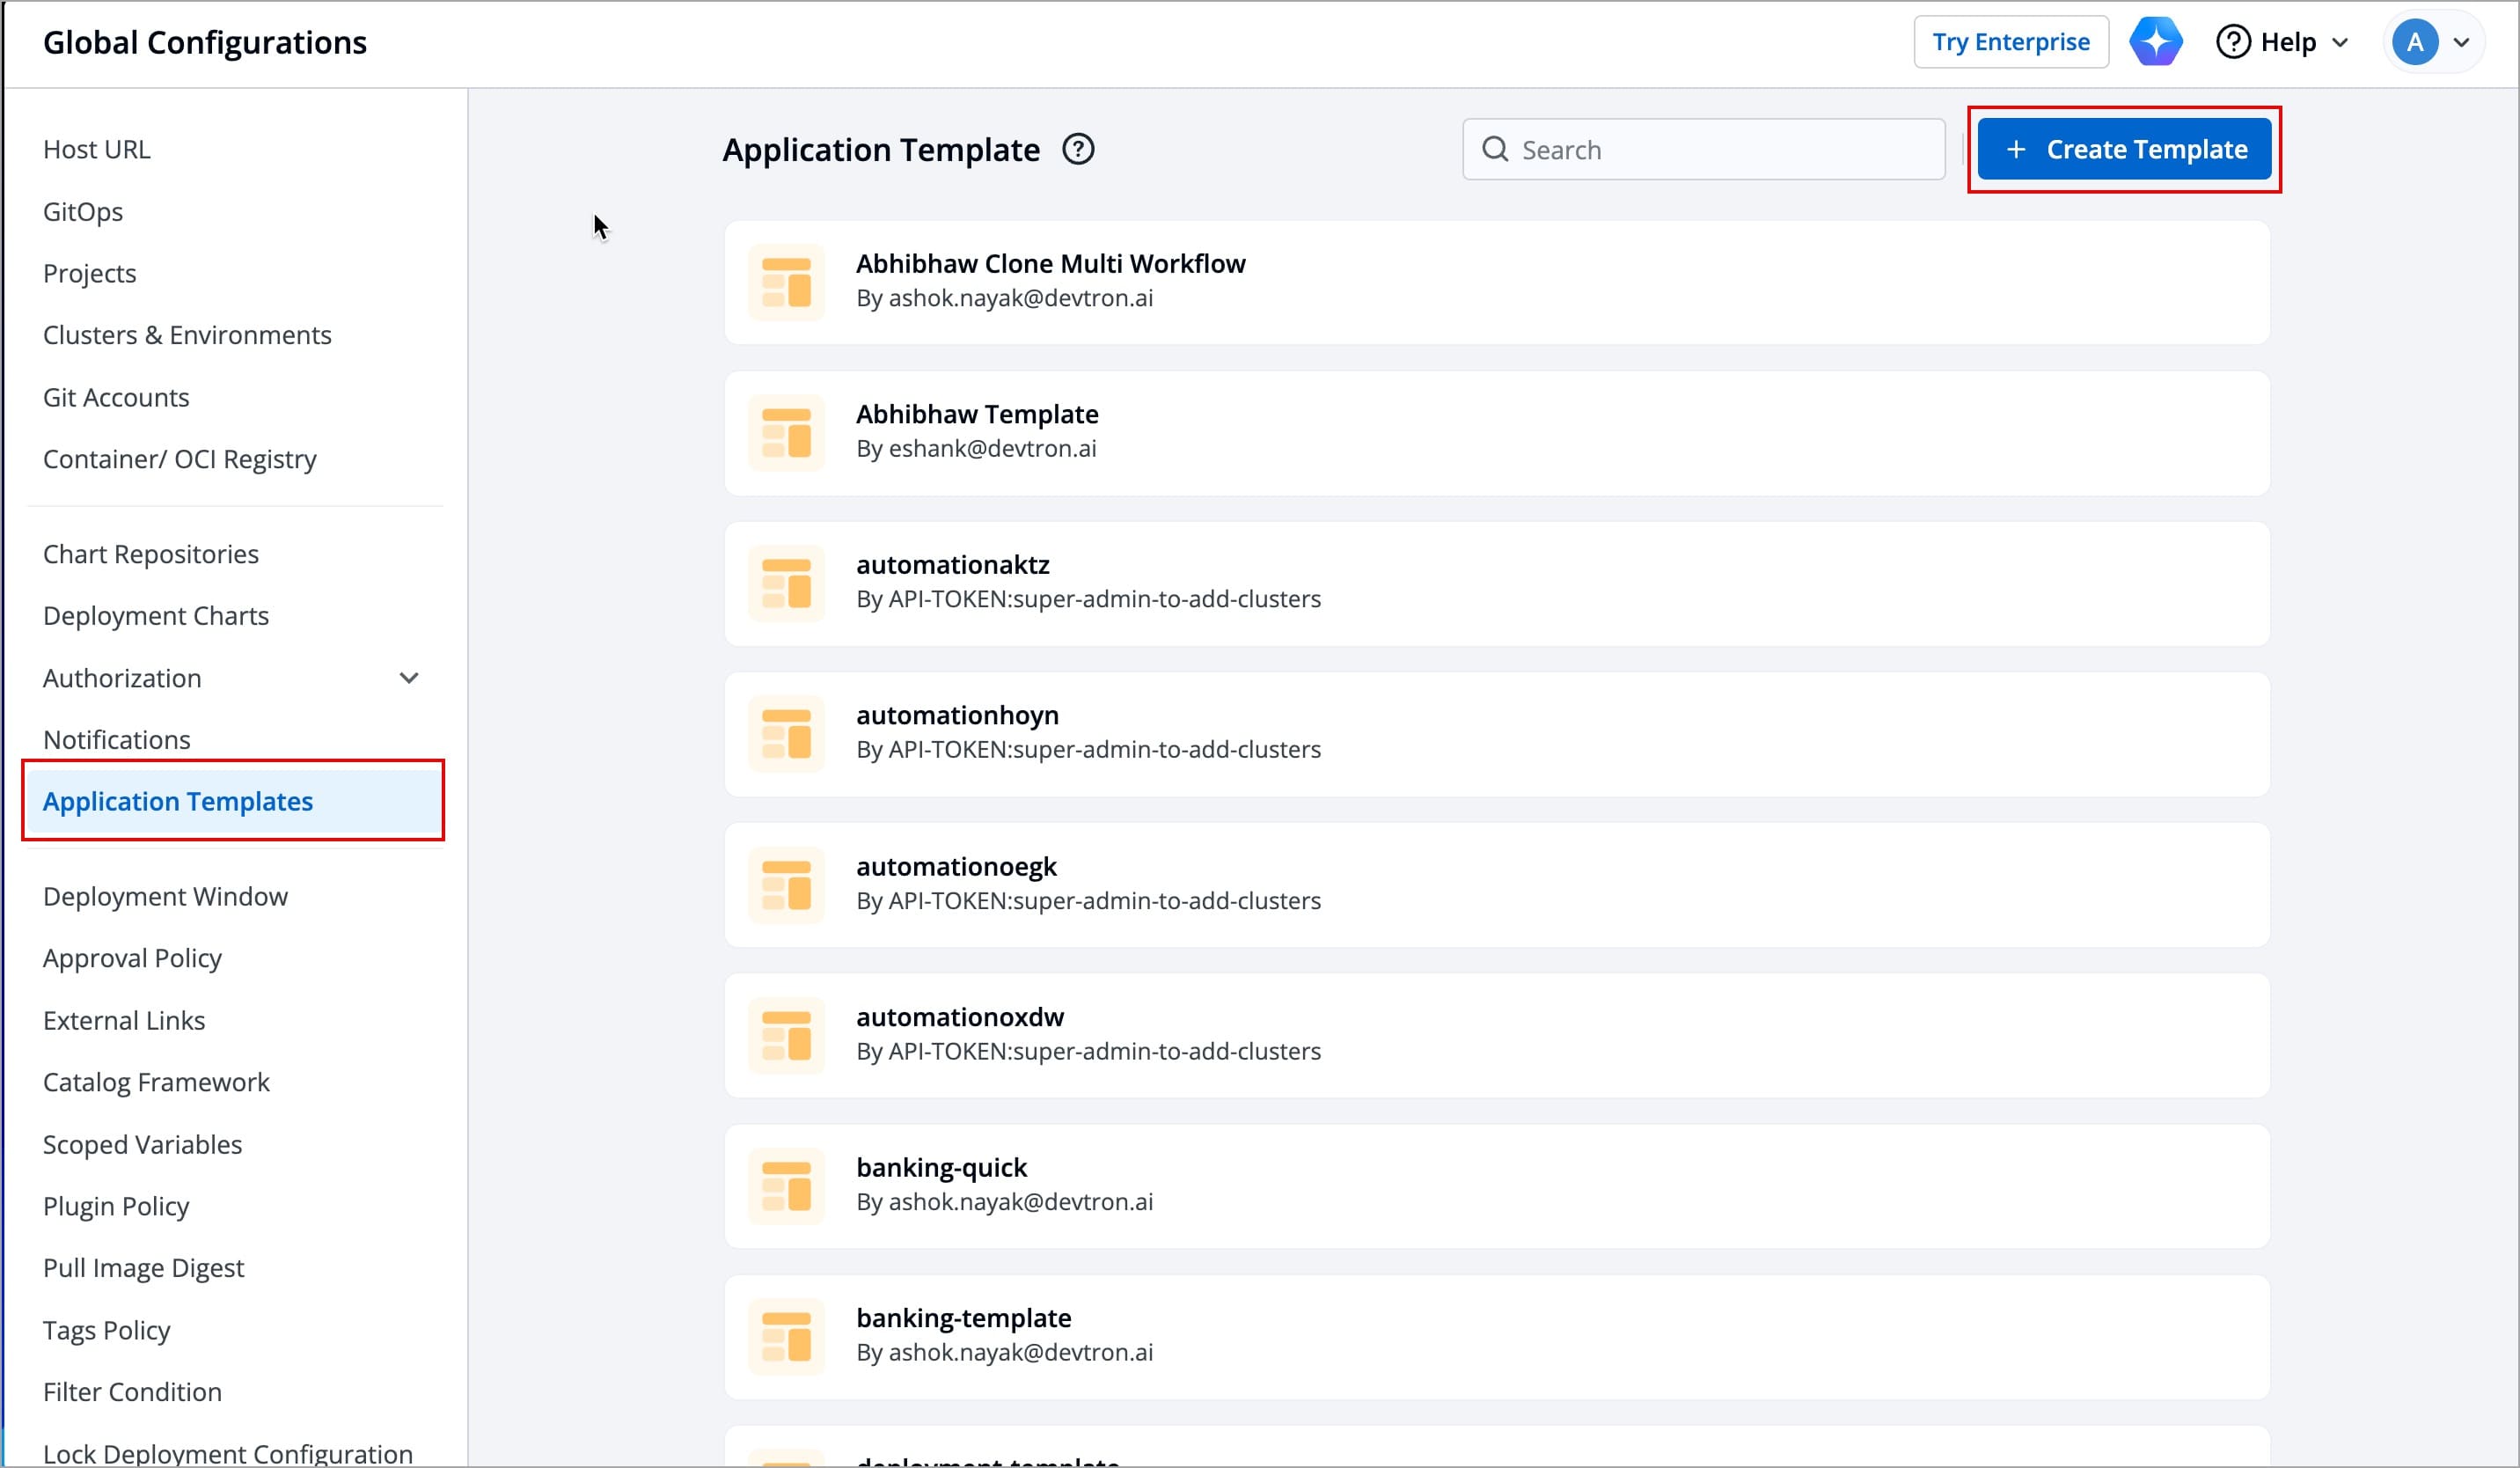Click the automationhoyn template icon
The height and width of the screenshot is (1468, 2520).
click(x=786, y=733)
